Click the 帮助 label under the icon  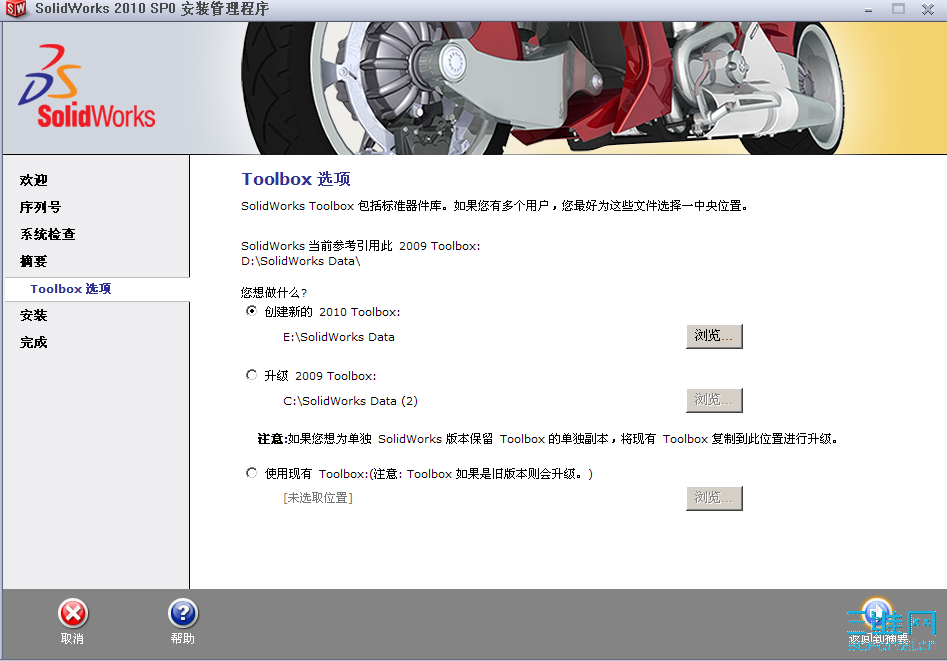coord(182,639)
